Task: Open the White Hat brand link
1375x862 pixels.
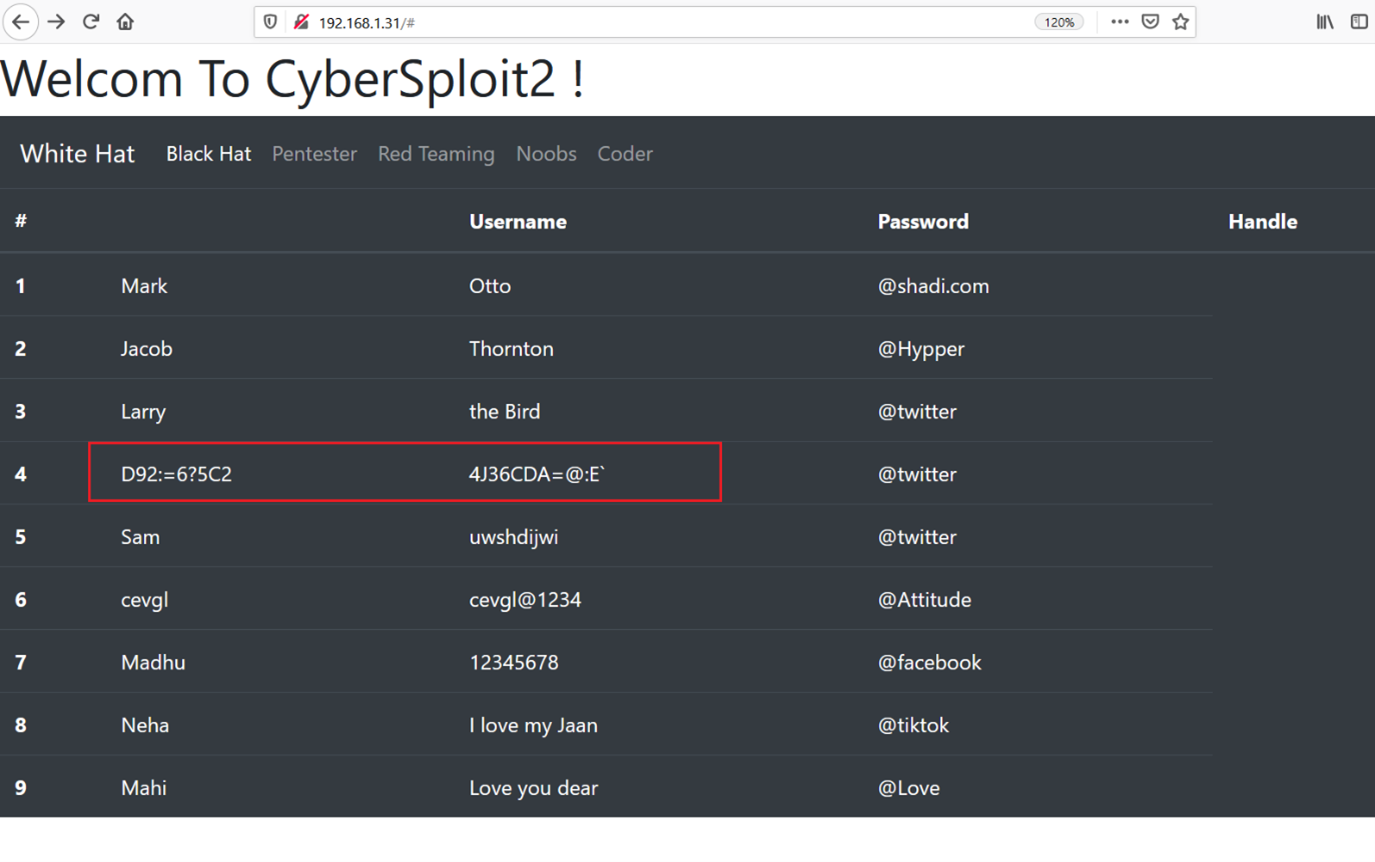Action: [77, 153]
